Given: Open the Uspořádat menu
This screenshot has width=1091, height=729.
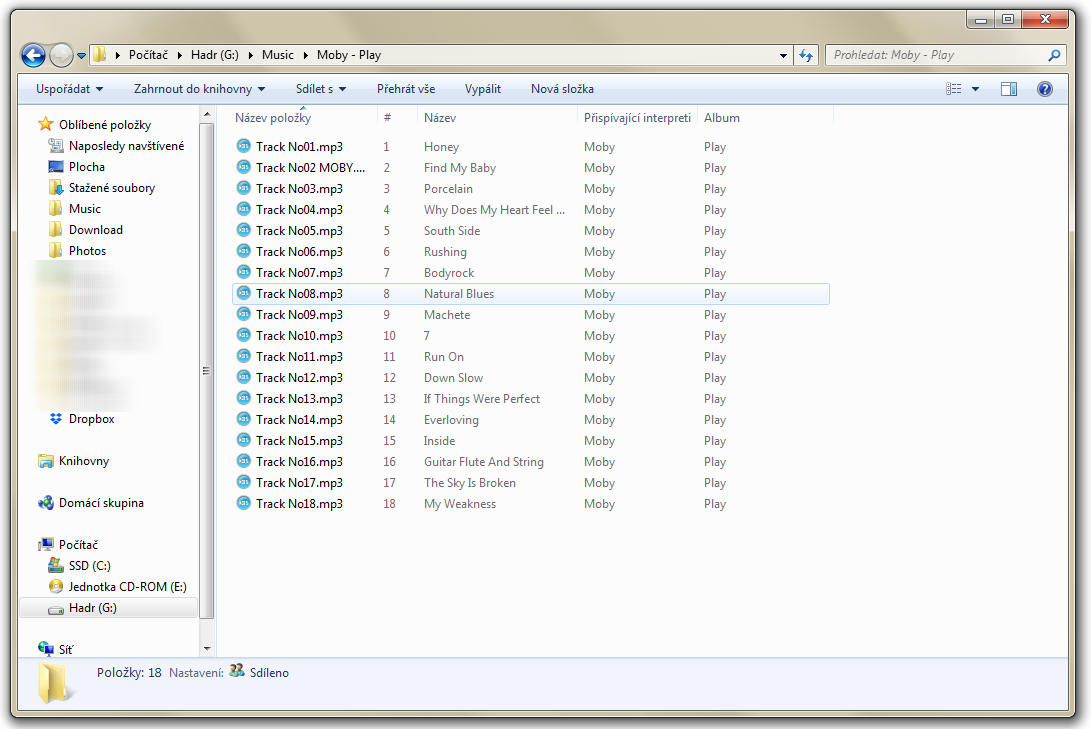Looking at the screenshot, I should (x=70, y=89).
